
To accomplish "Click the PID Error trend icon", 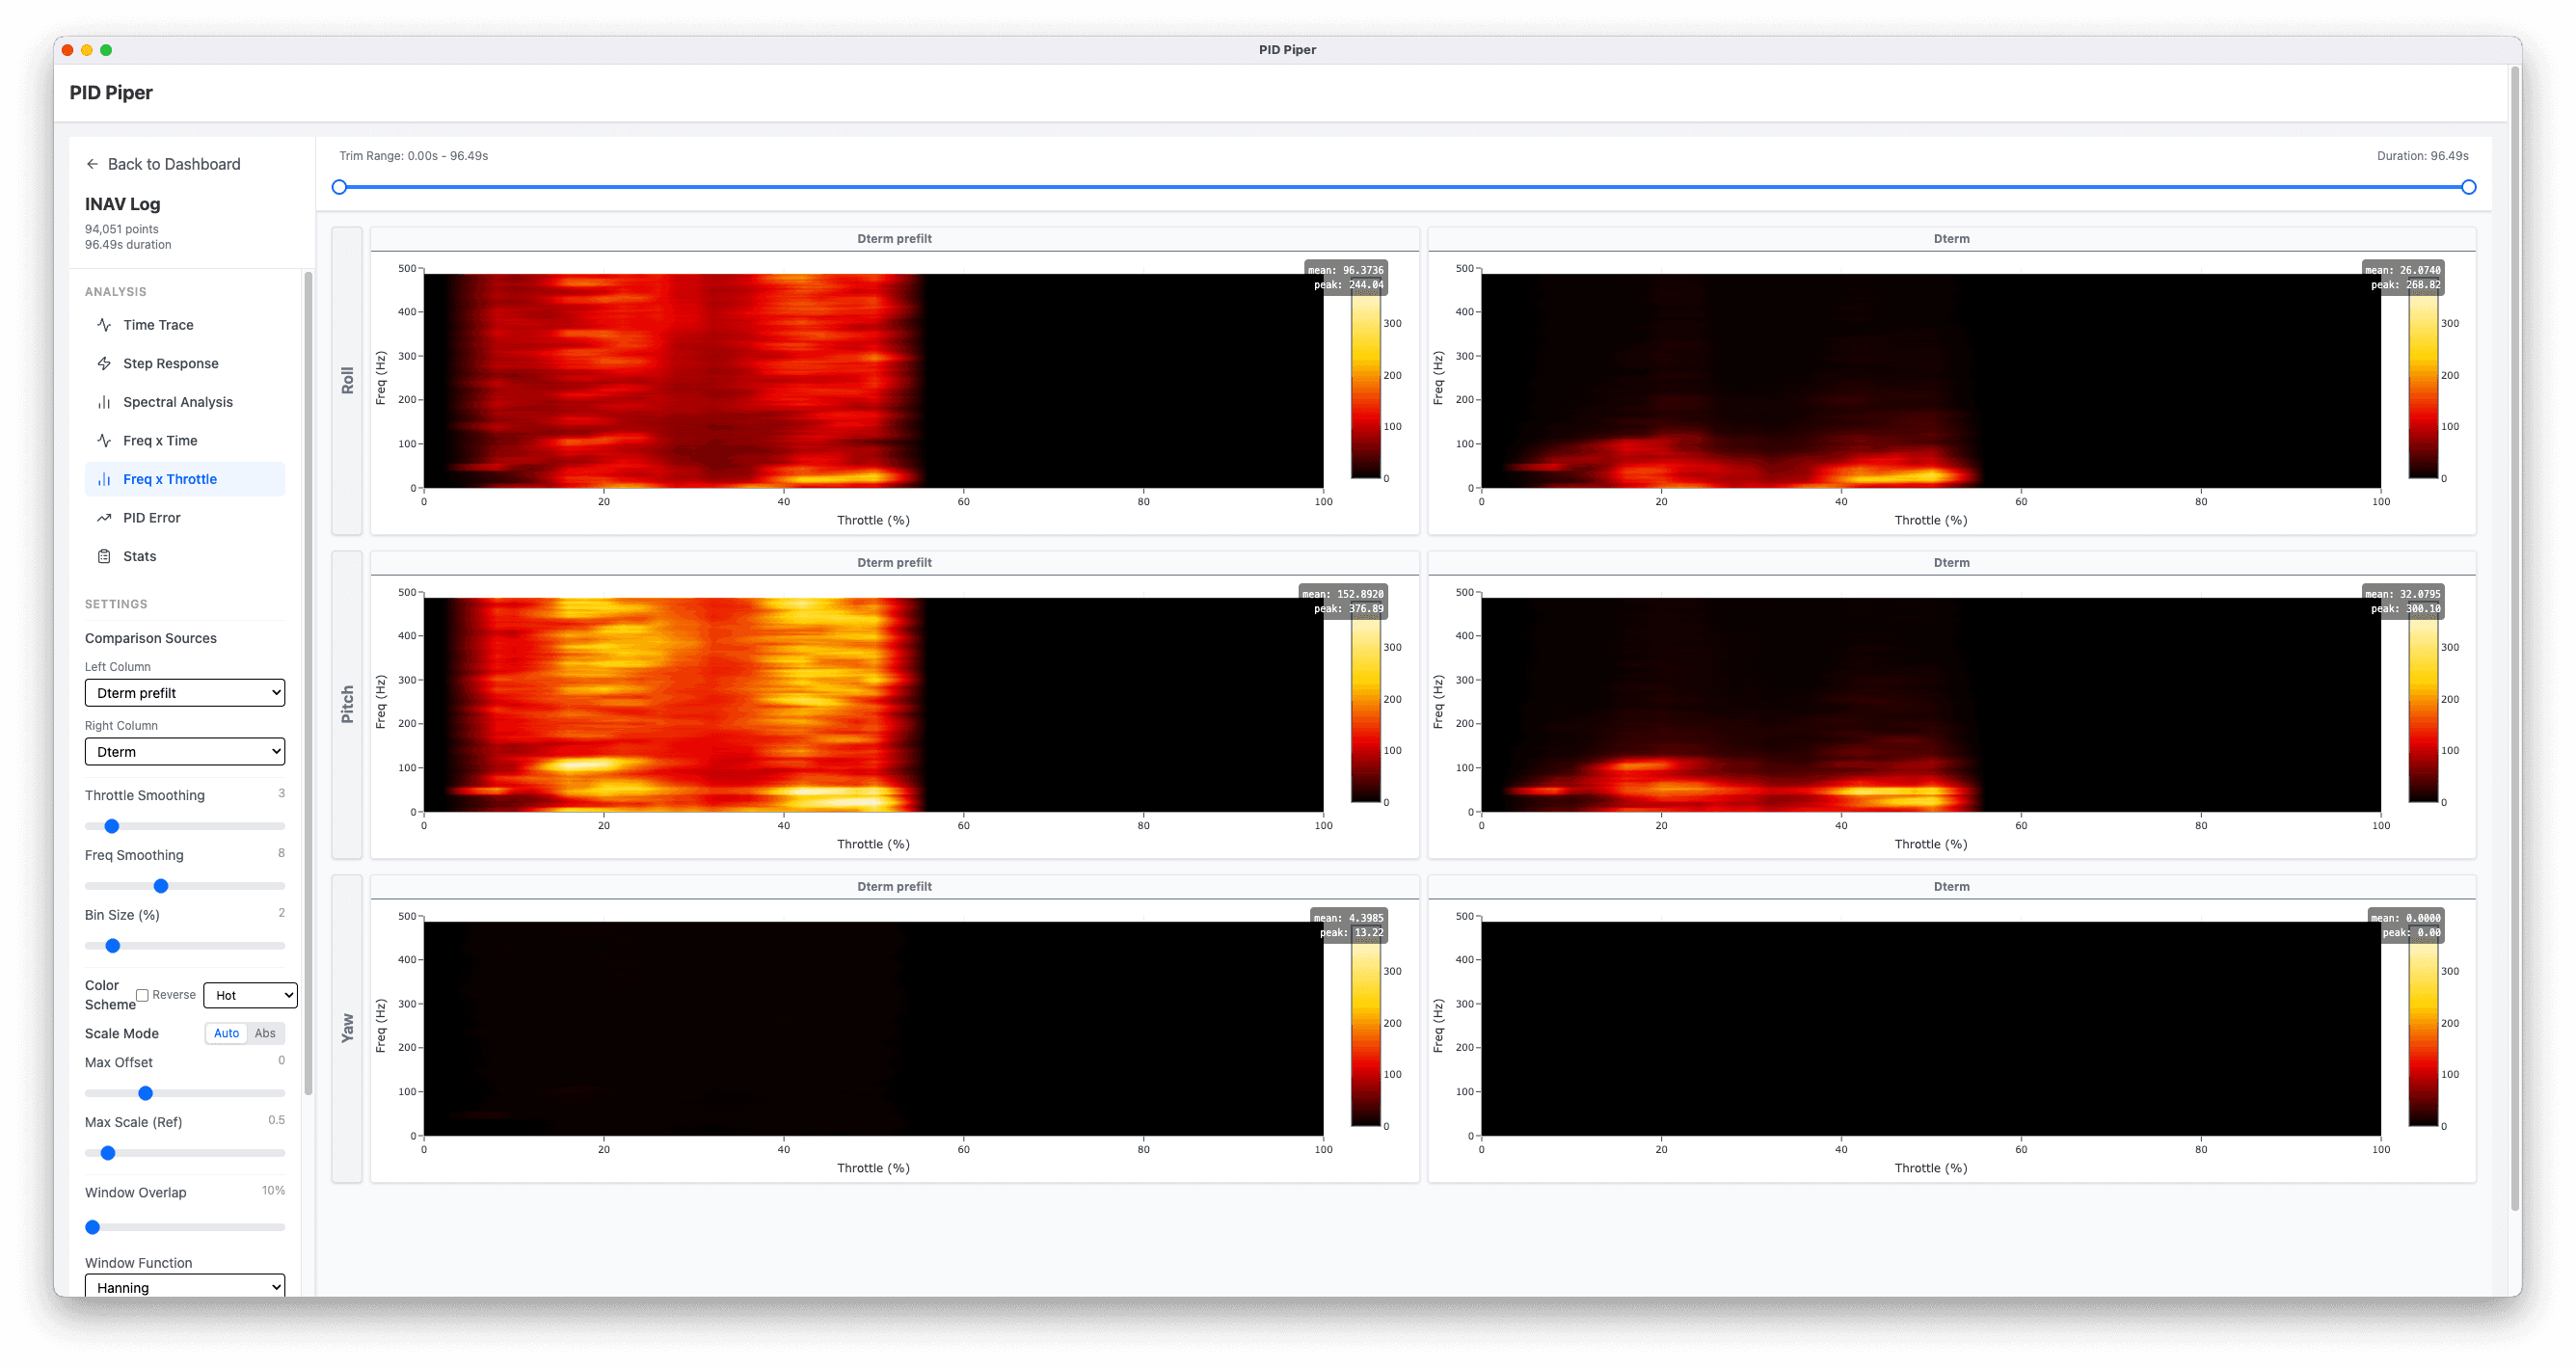I will point(104,518).
